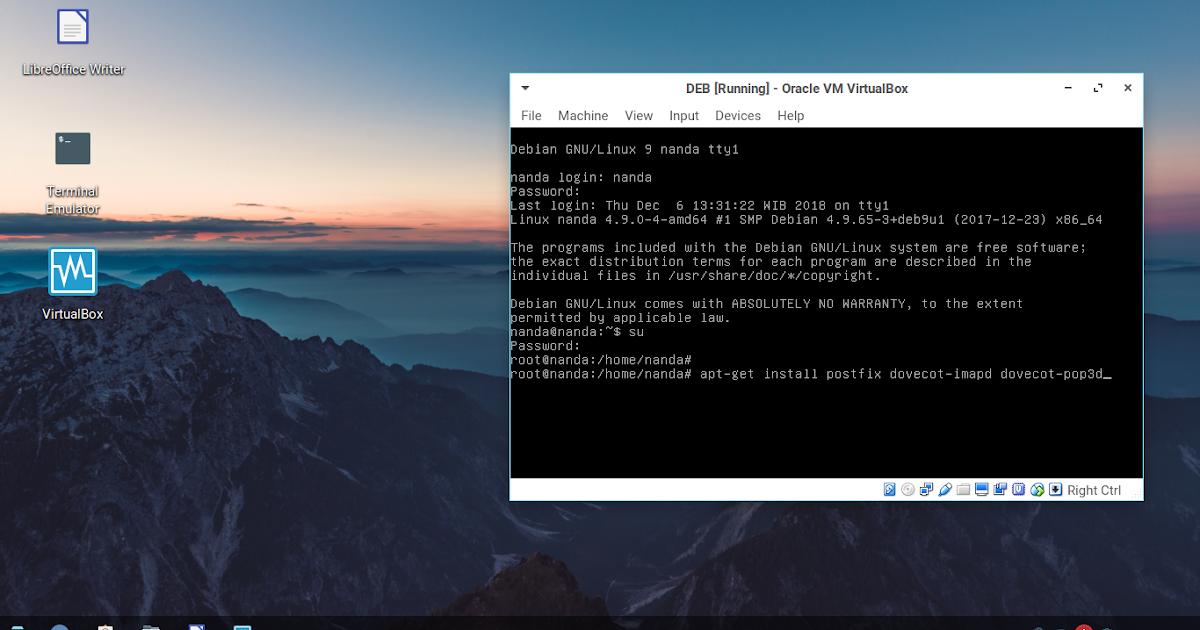Open the network adapter status icon
This screenshot has width=1200, height=630.
tap(926, 490)
